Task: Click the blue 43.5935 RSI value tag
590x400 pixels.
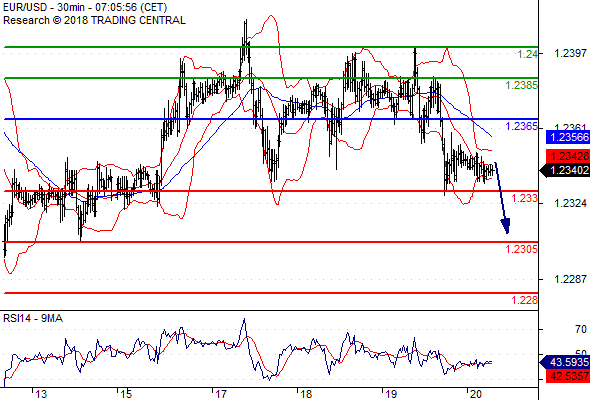Action: tap(565, 362)
